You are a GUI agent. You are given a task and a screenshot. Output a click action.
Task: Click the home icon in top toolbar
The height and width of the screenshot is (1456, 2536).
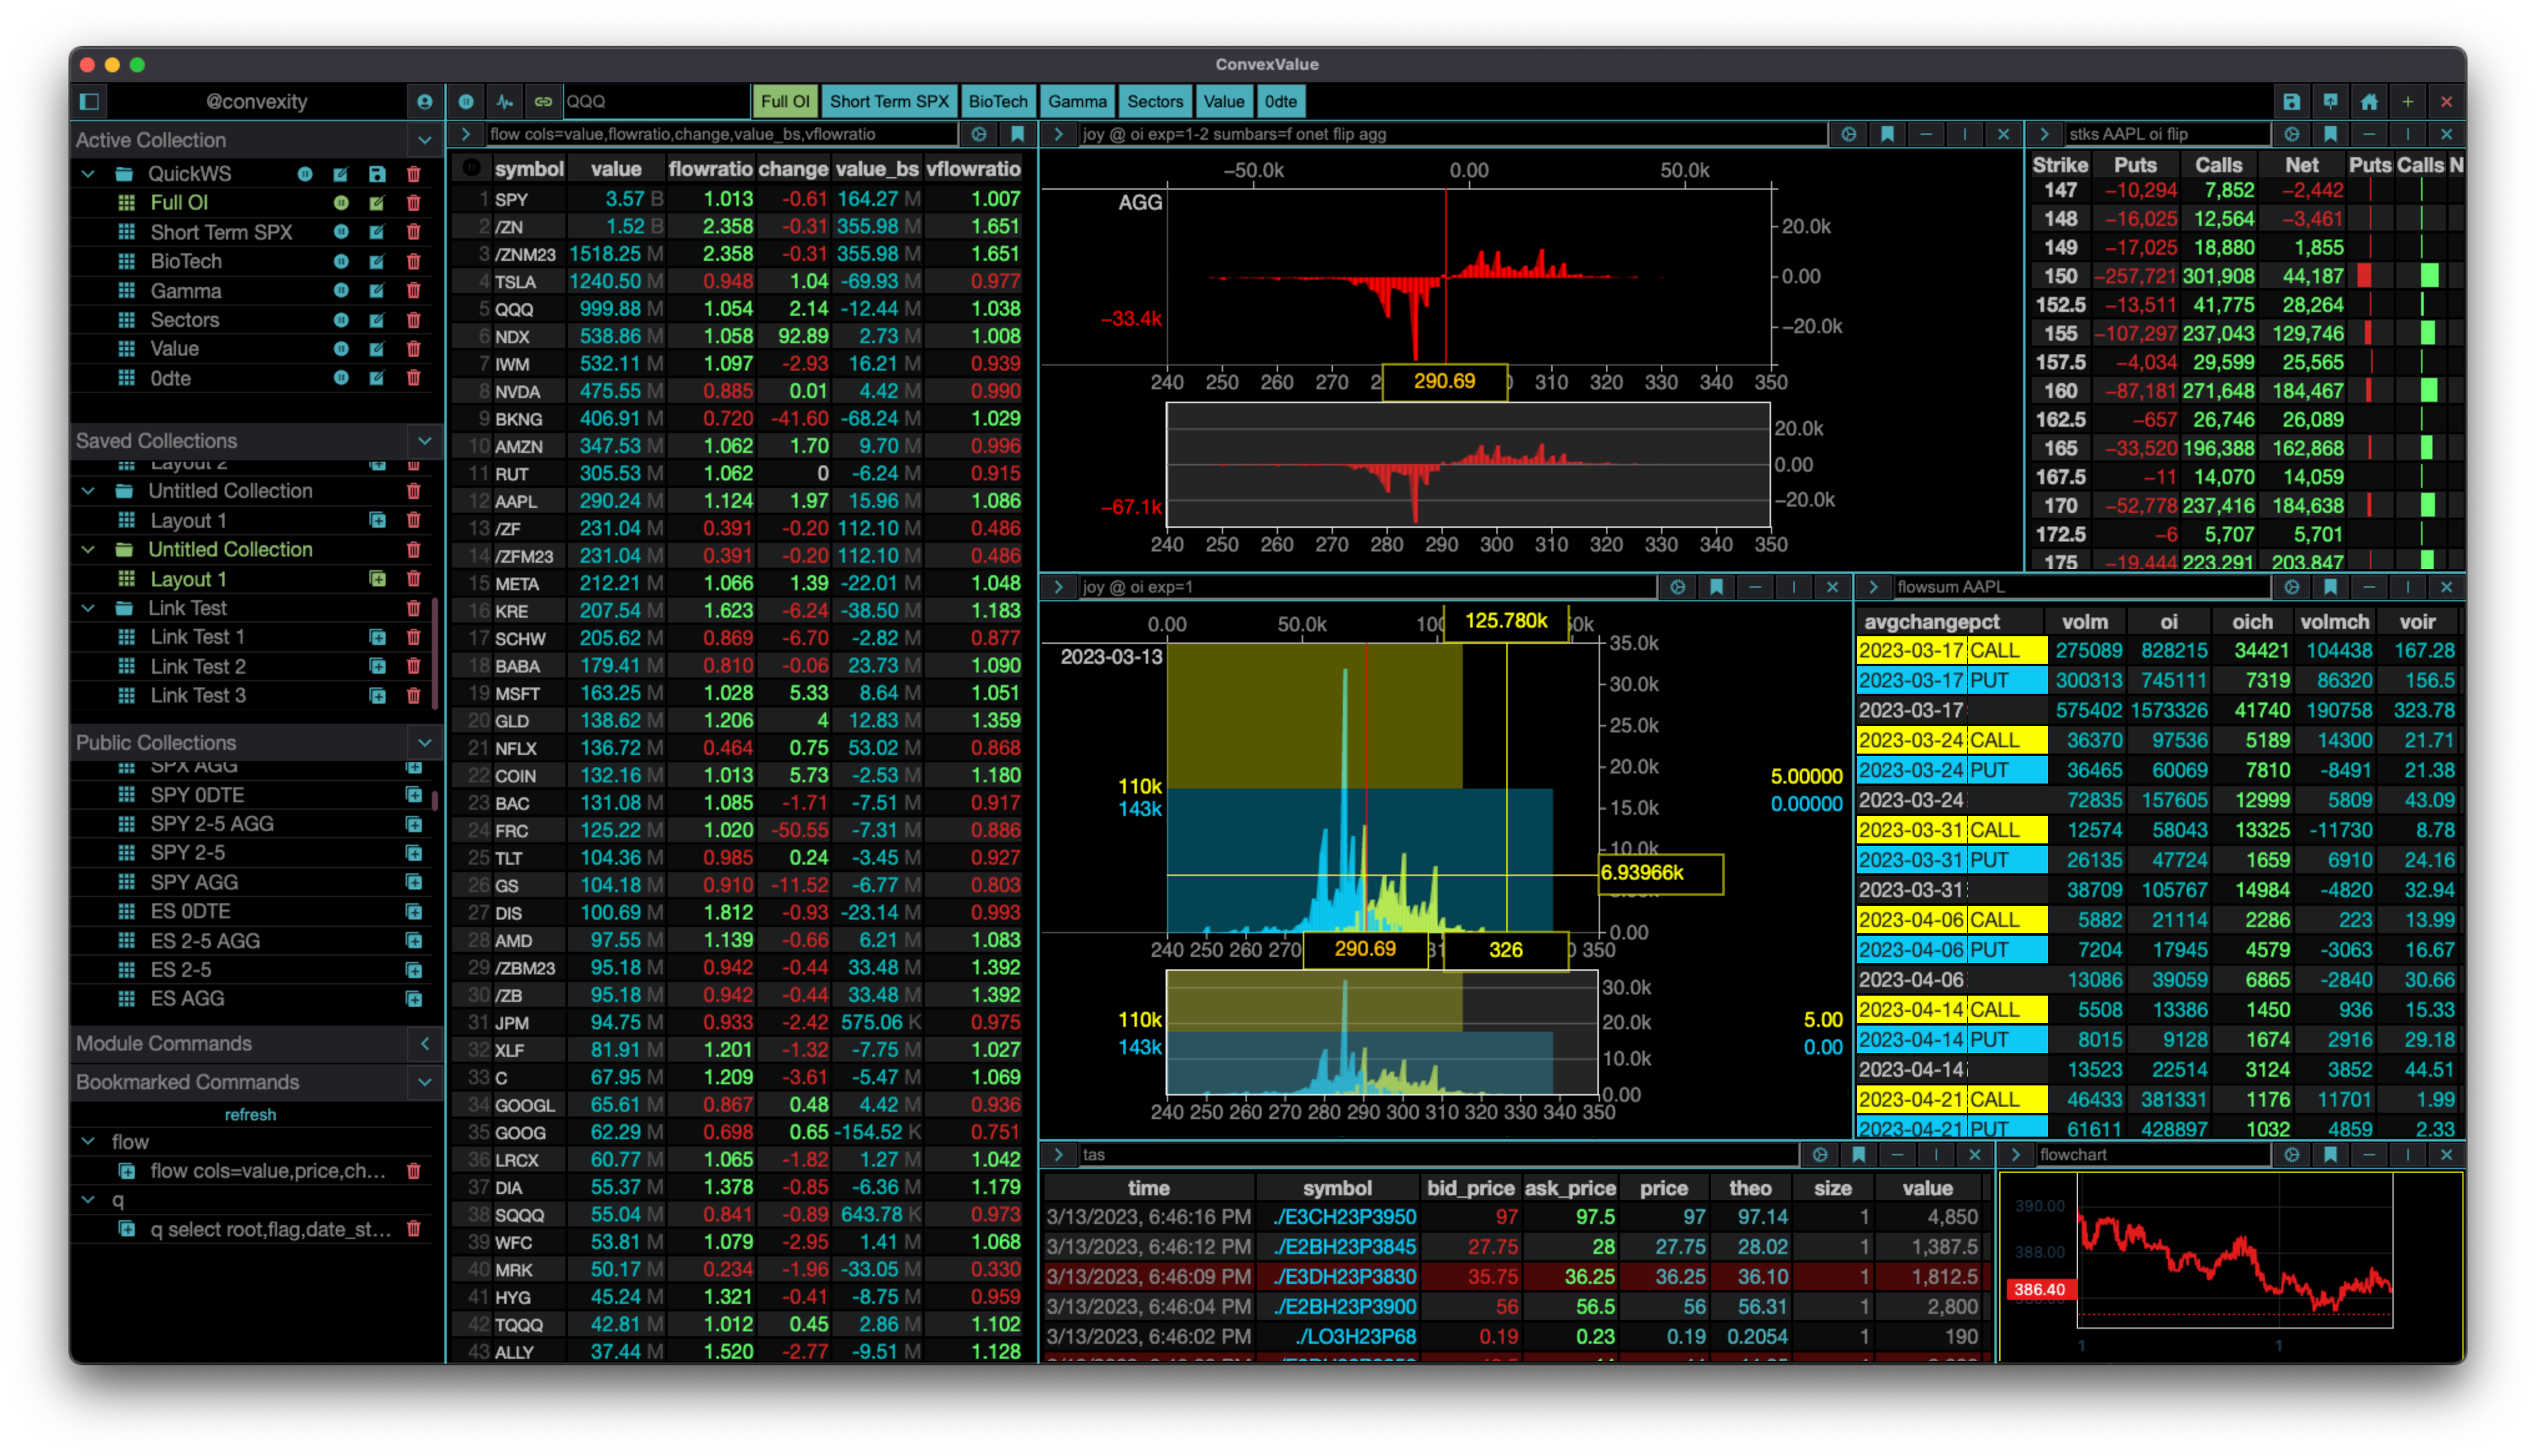click(2369, 101)
